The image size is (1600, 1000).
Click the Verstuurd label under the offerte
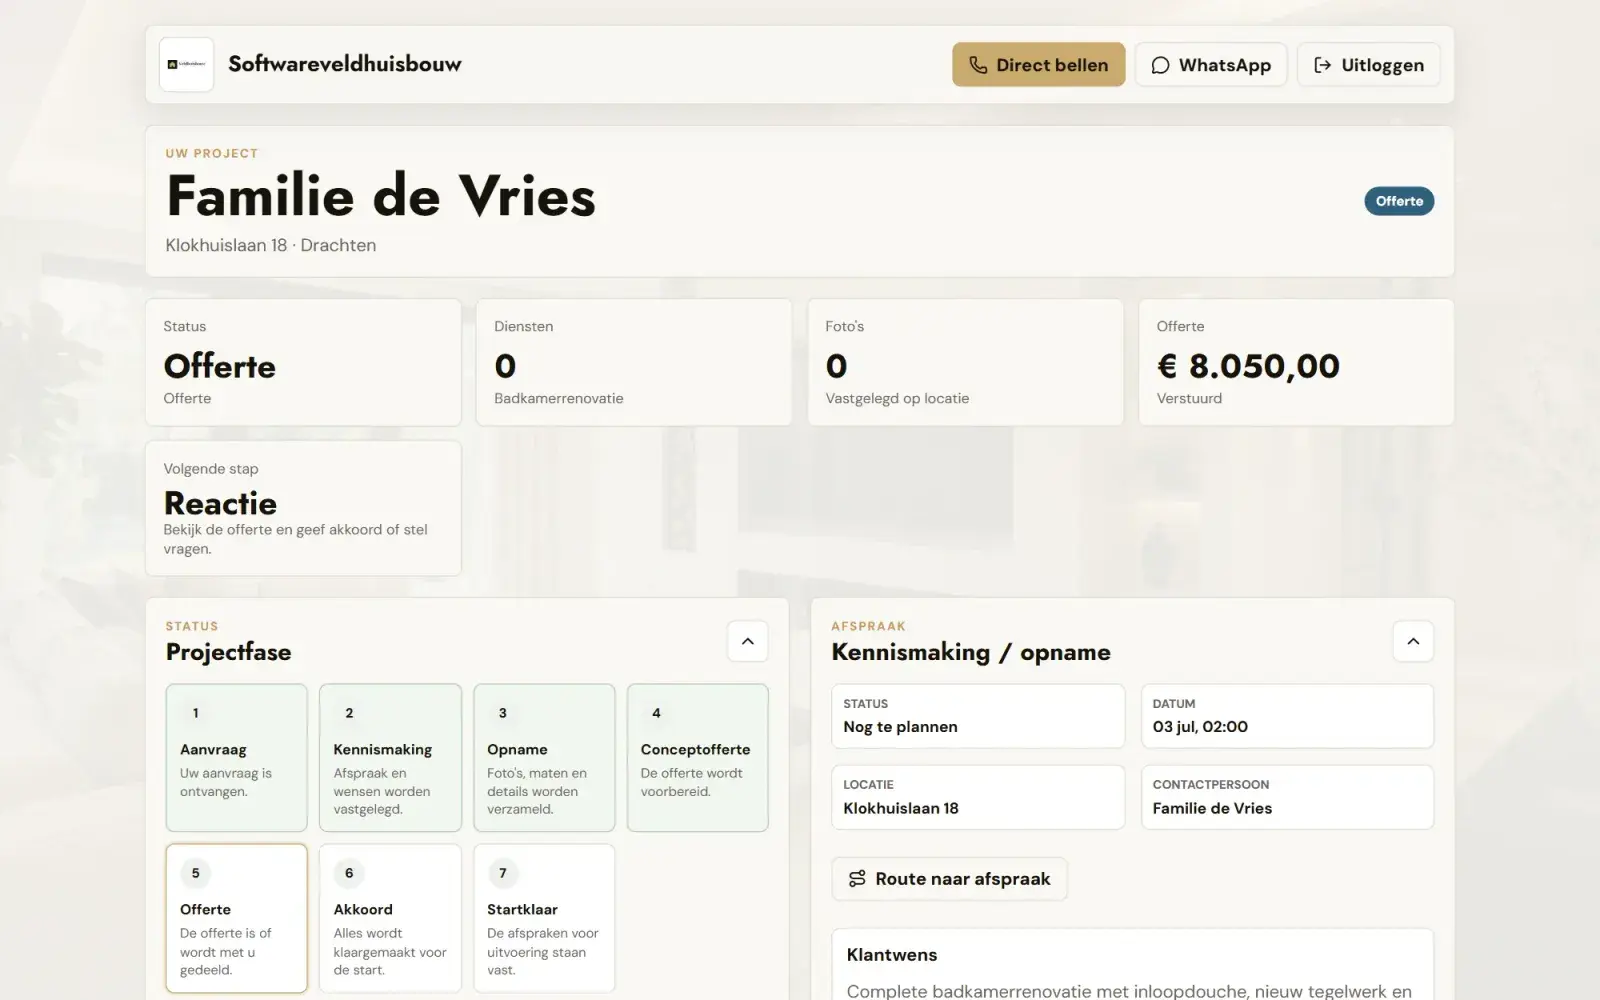point(1189,398)
